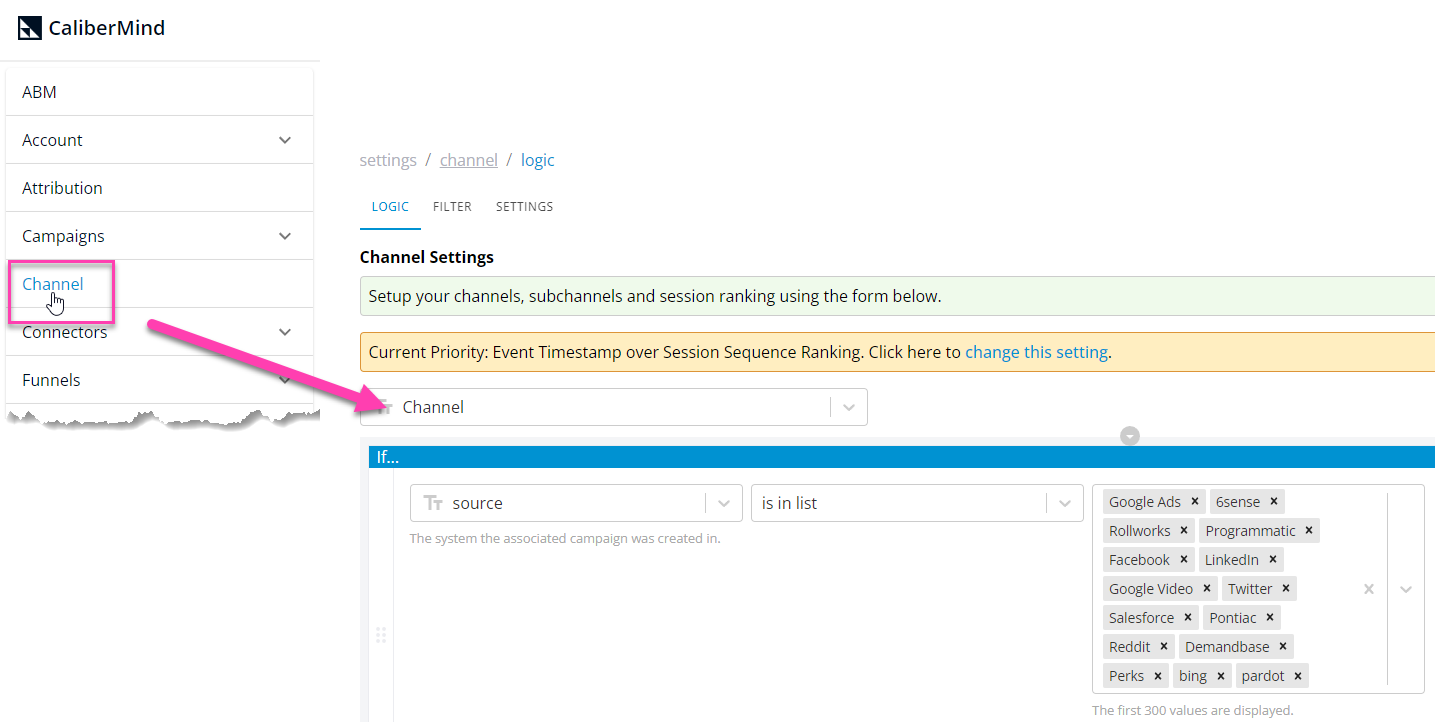This screenshot has width=1435, height=722.
Task: Open the Funnels sidebar item
Action: (159, 380)
